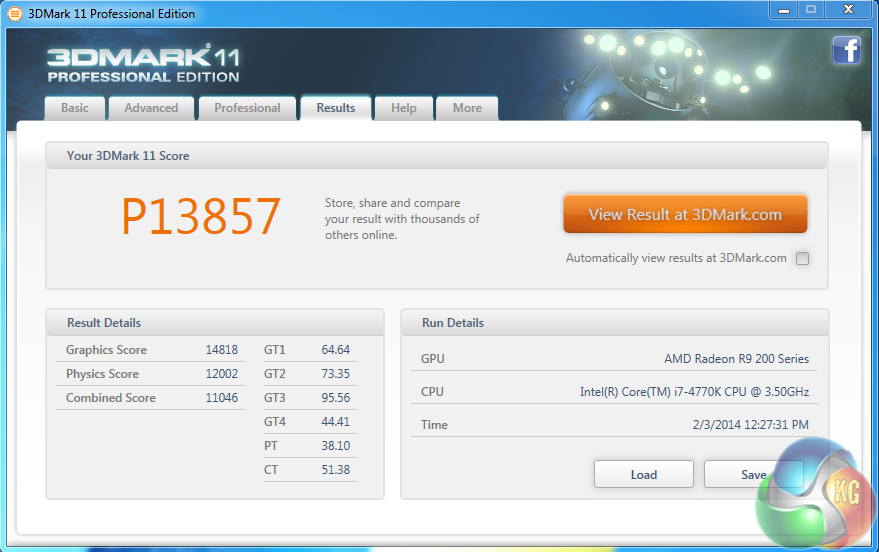Click the GT2 row label

pos(275,374)
